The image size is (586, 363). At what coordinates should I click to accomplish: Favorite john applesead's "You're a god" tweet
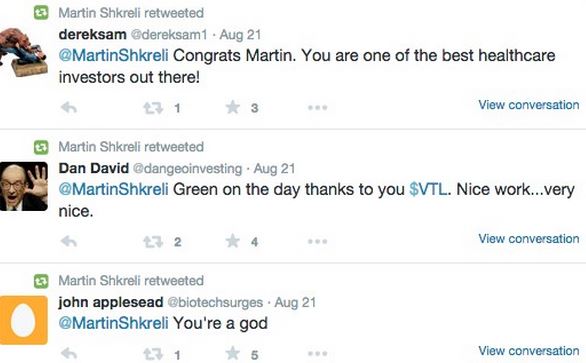point(232,353)
